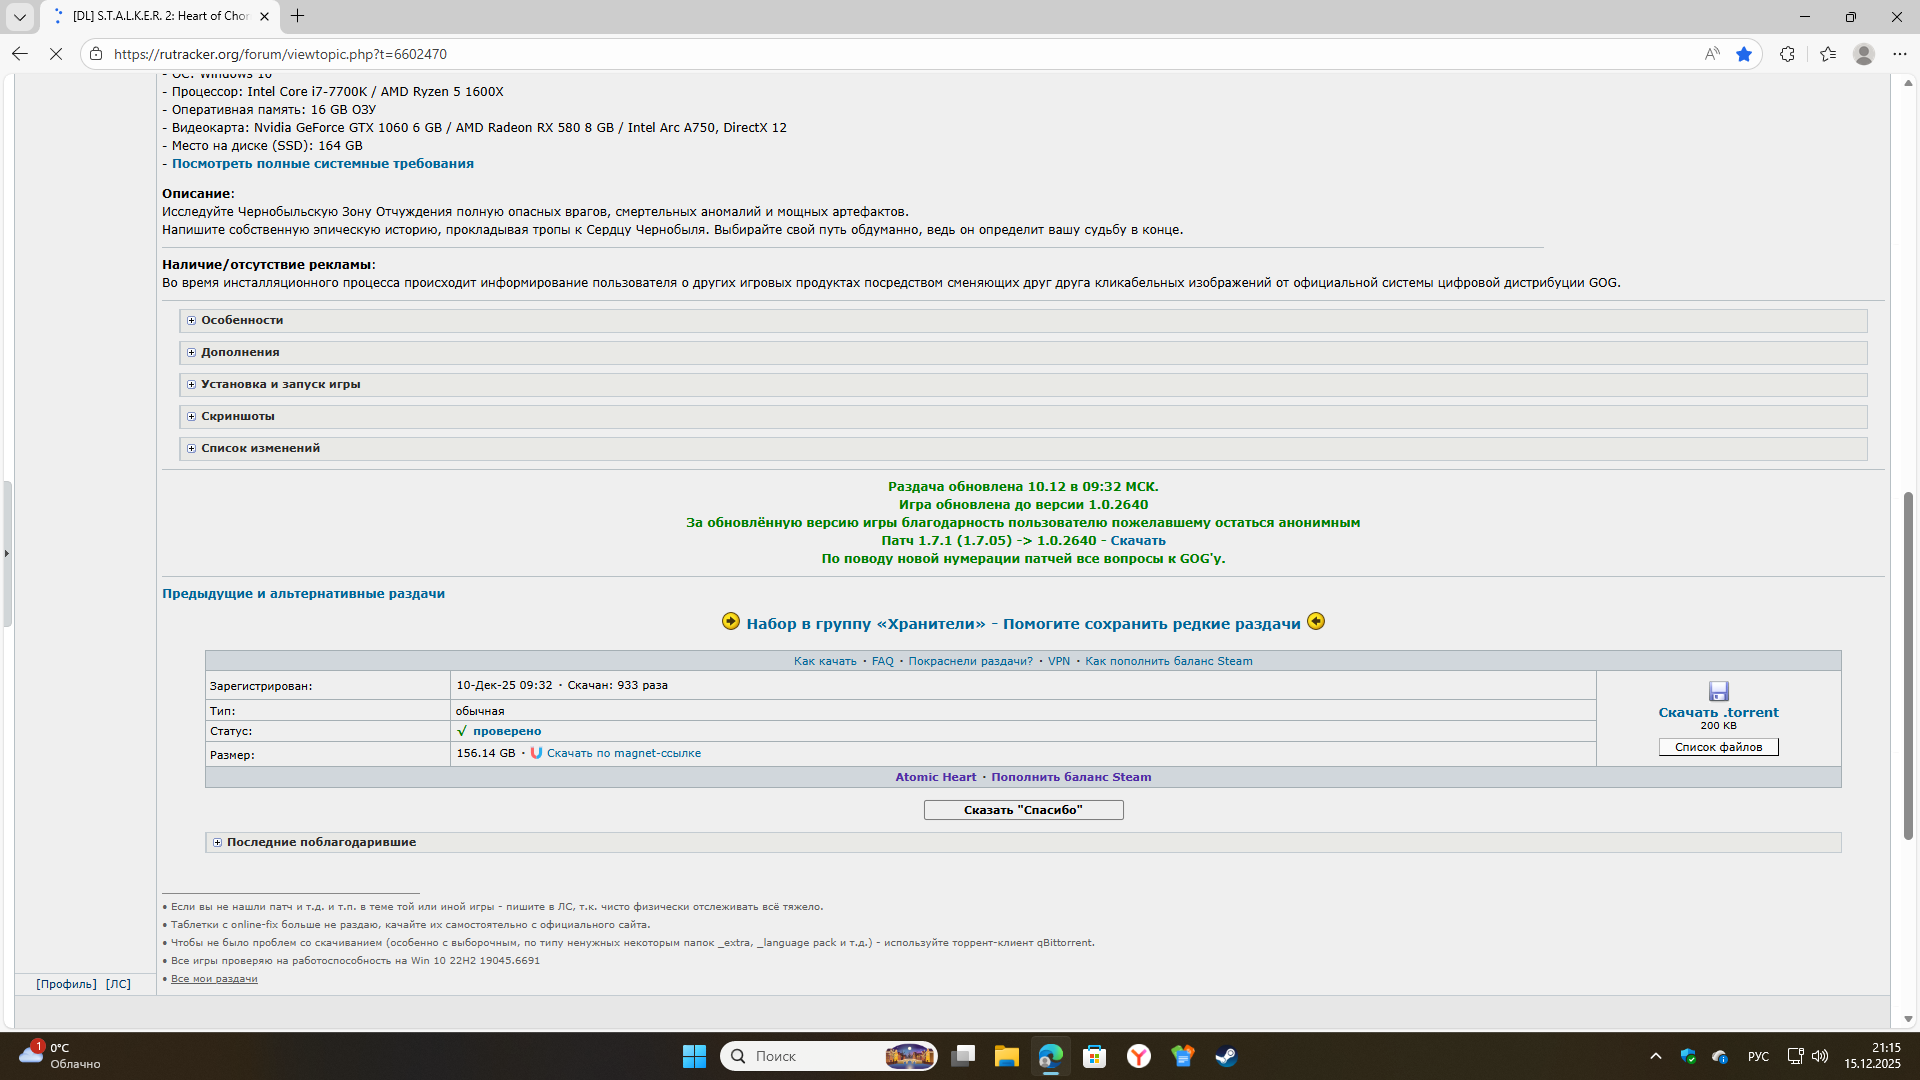Open the tab search dropdown arrow
1920x1080 pixels.
pyautogui.click(x=19, y=16)
